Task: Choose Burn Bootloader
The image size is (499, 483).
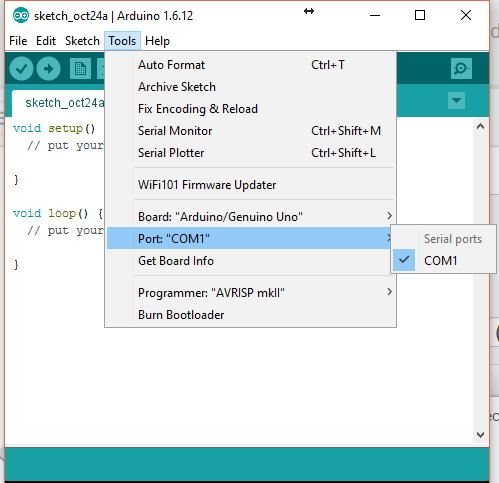Action: pos(250,315)
